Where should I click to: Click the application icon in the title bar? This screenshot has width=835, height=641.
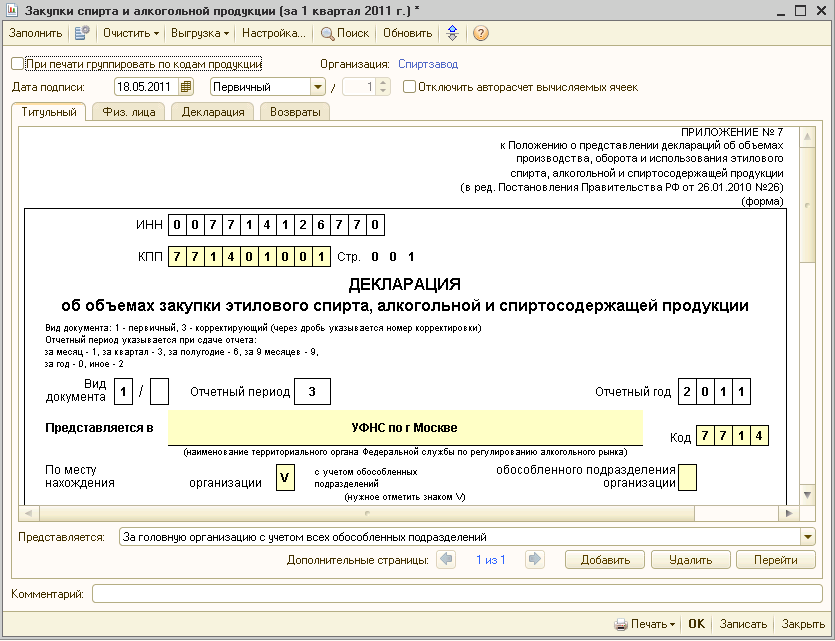[x=12, y=11]
